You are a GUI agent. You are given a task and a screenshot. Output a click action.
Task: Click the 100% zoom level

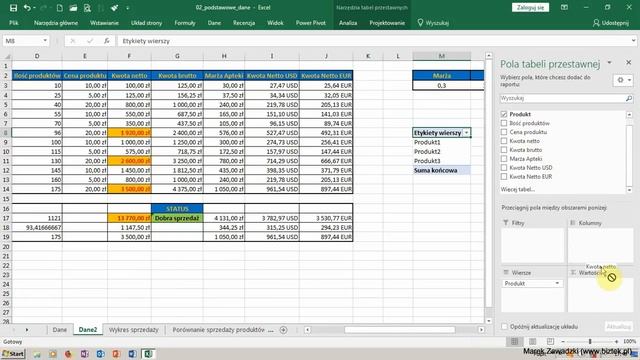629,341
